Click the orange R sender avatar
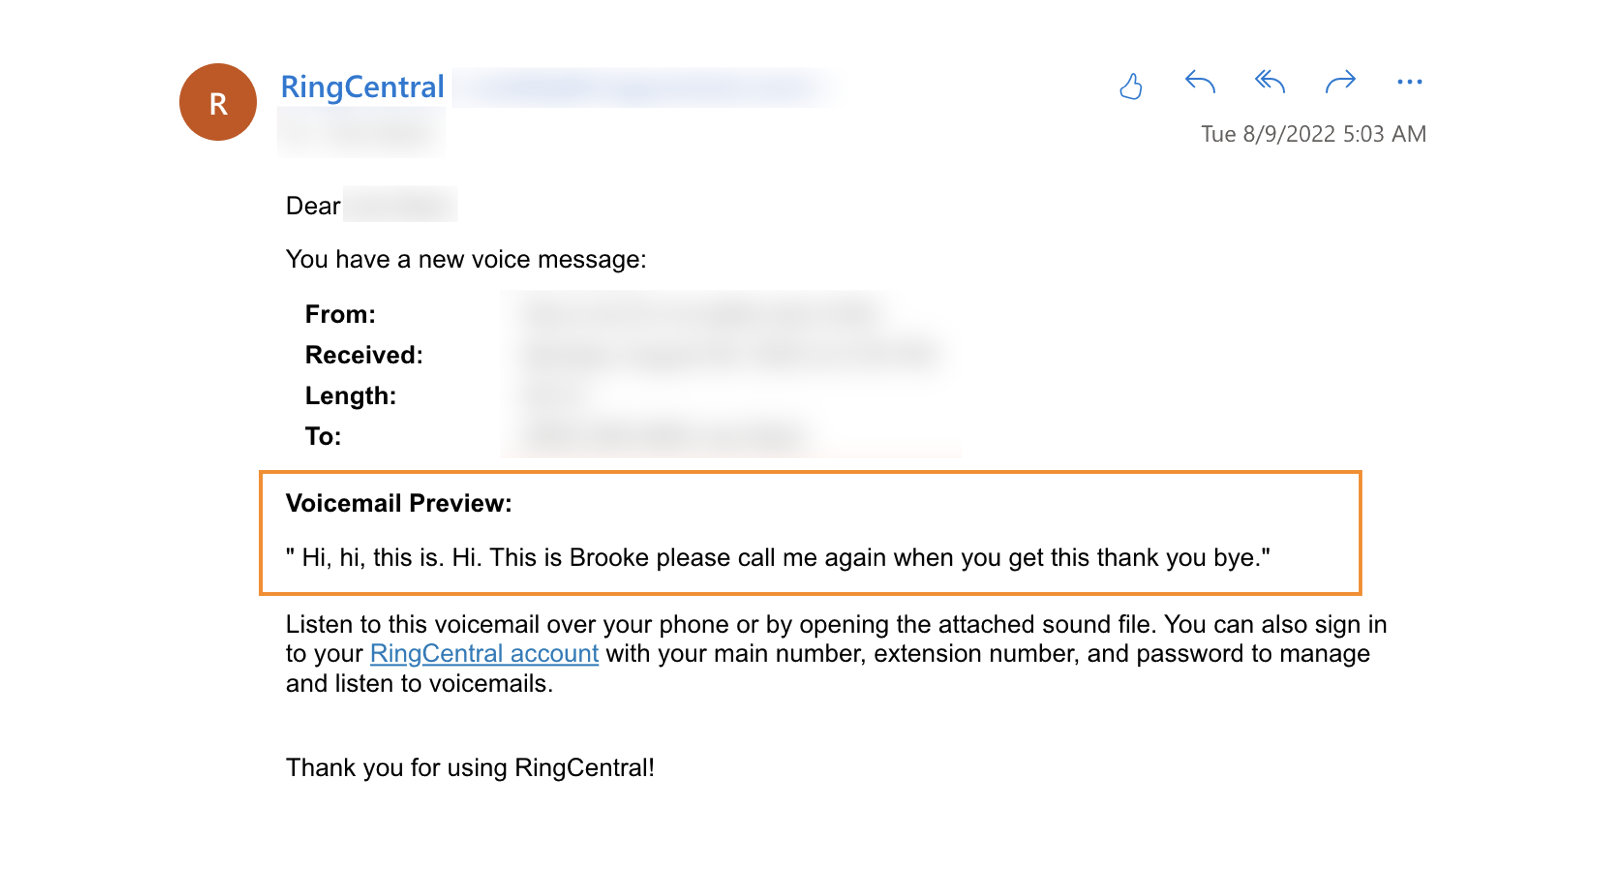Viewport: 1600px width, 880px height. click(218, 102)
